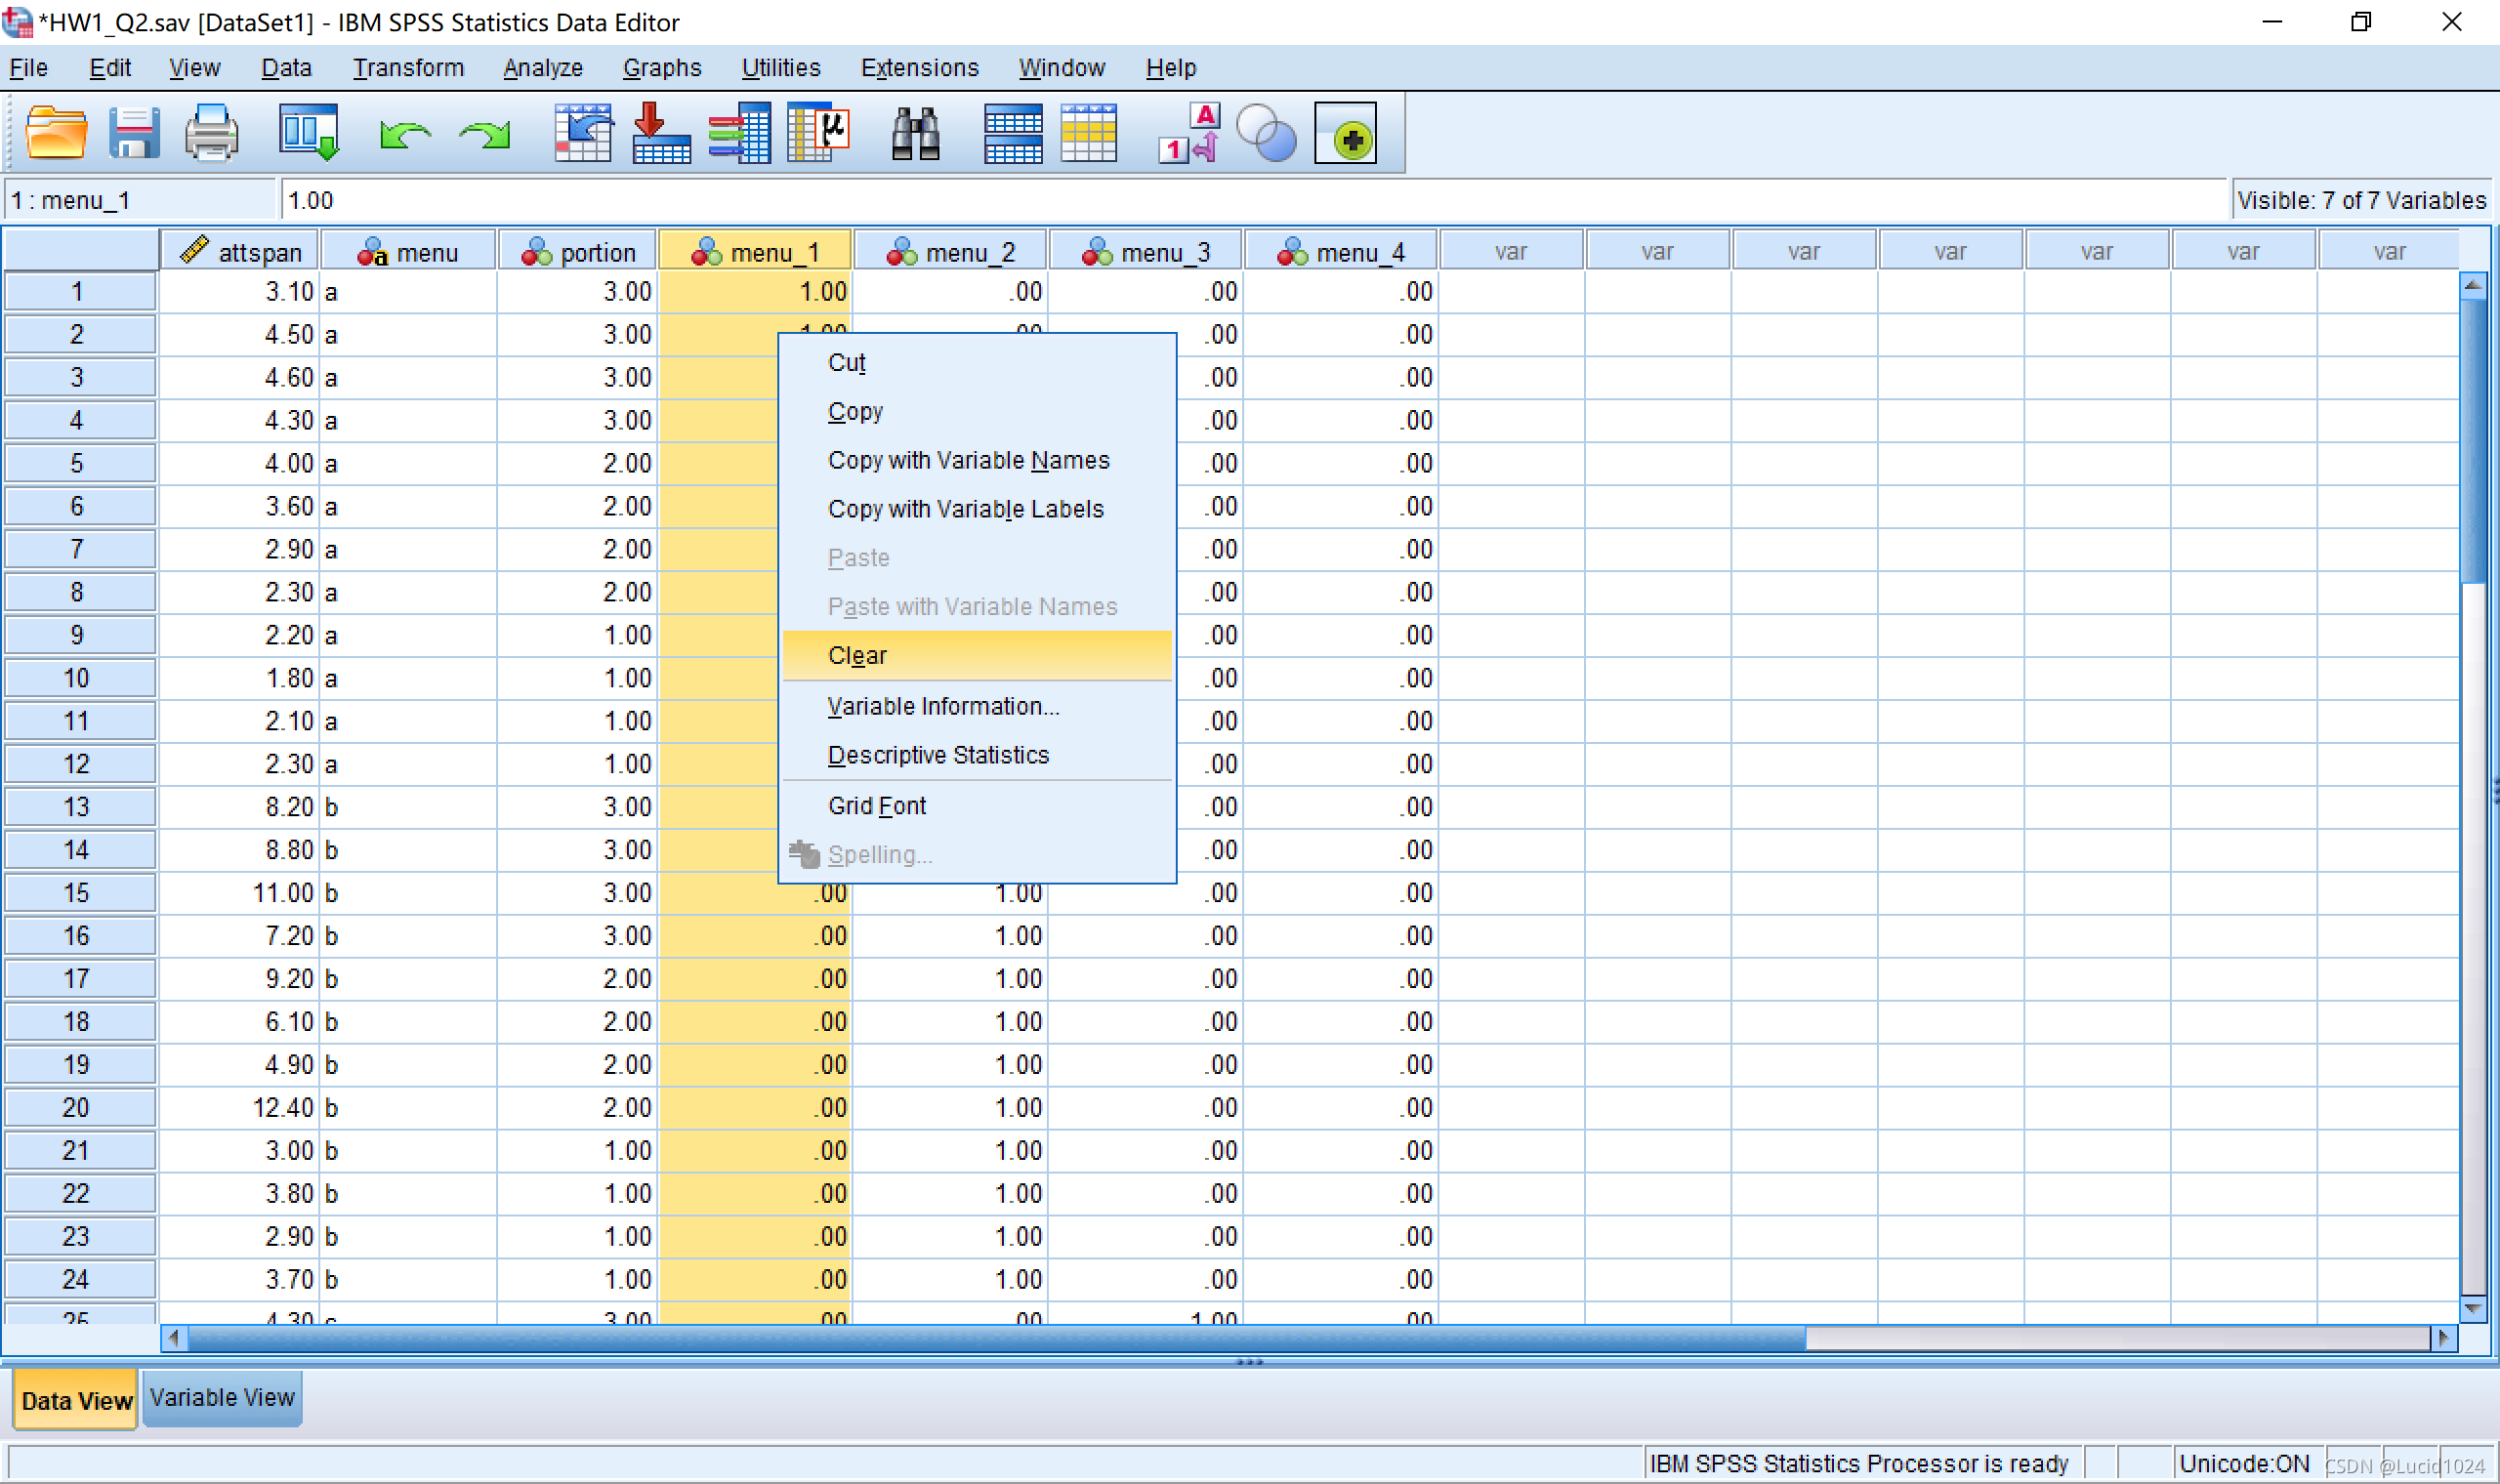Click the Print toolbar icon

211,133
